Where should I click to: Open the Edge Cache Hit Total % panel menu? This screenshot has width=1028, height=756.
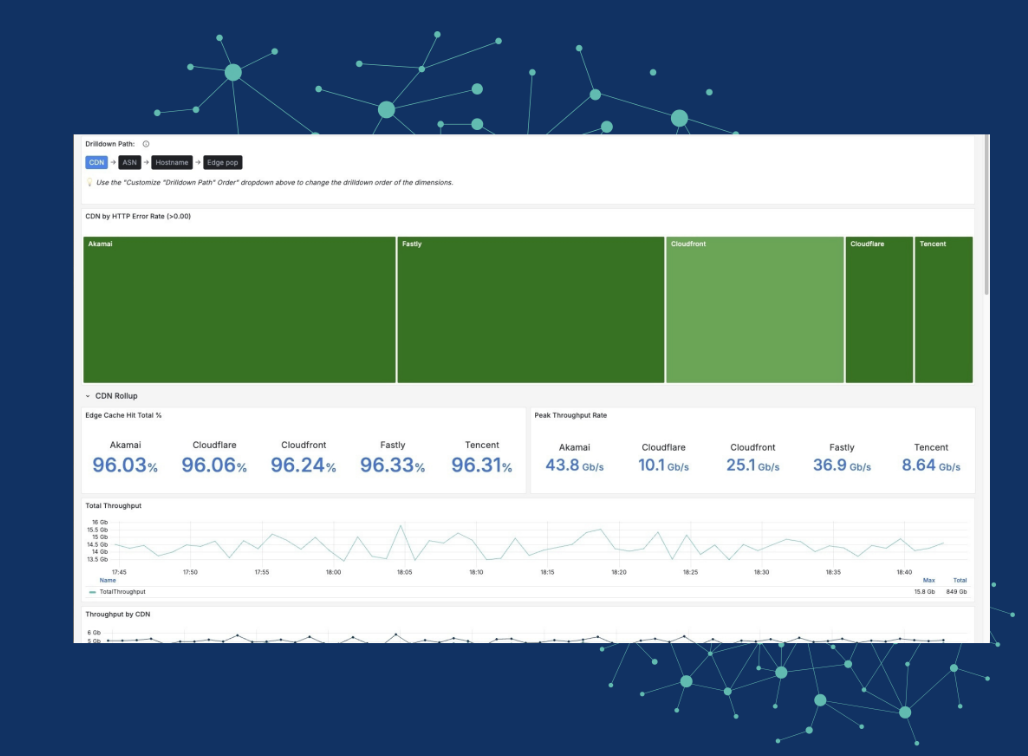tap(124, 415)
